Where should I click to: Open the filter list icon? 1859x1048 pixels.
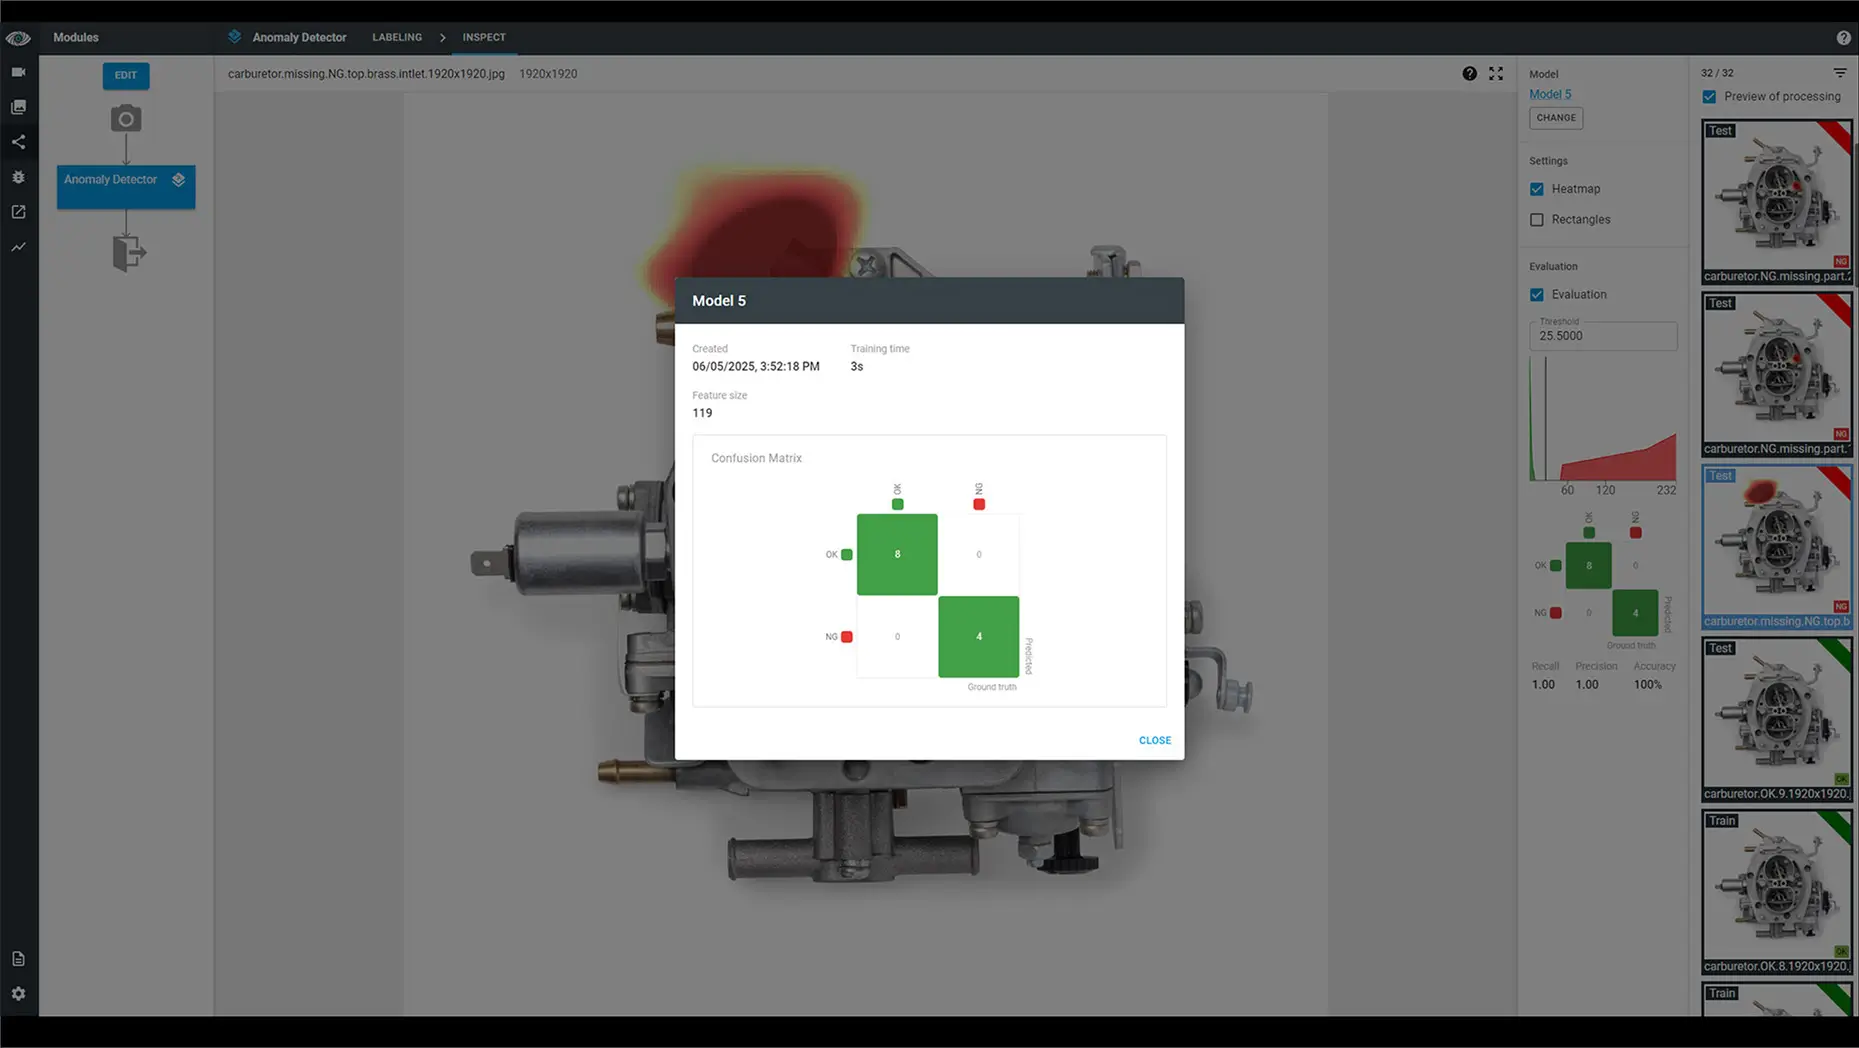[1840, 73]
